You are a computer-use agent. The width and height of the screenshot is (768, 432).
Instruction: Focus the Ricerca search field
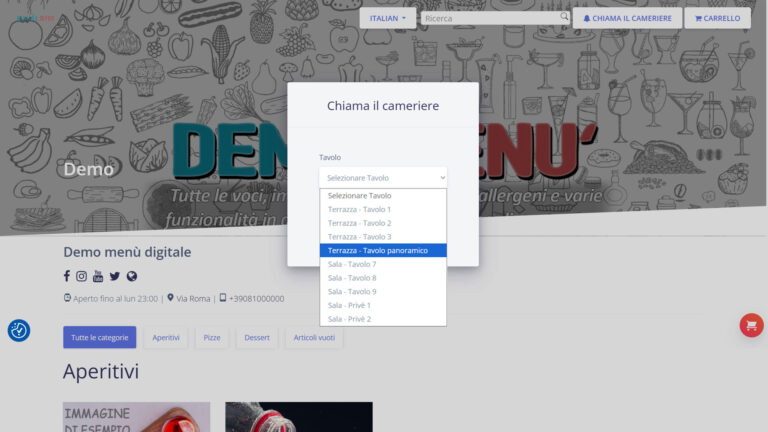(x=490, y=18)
